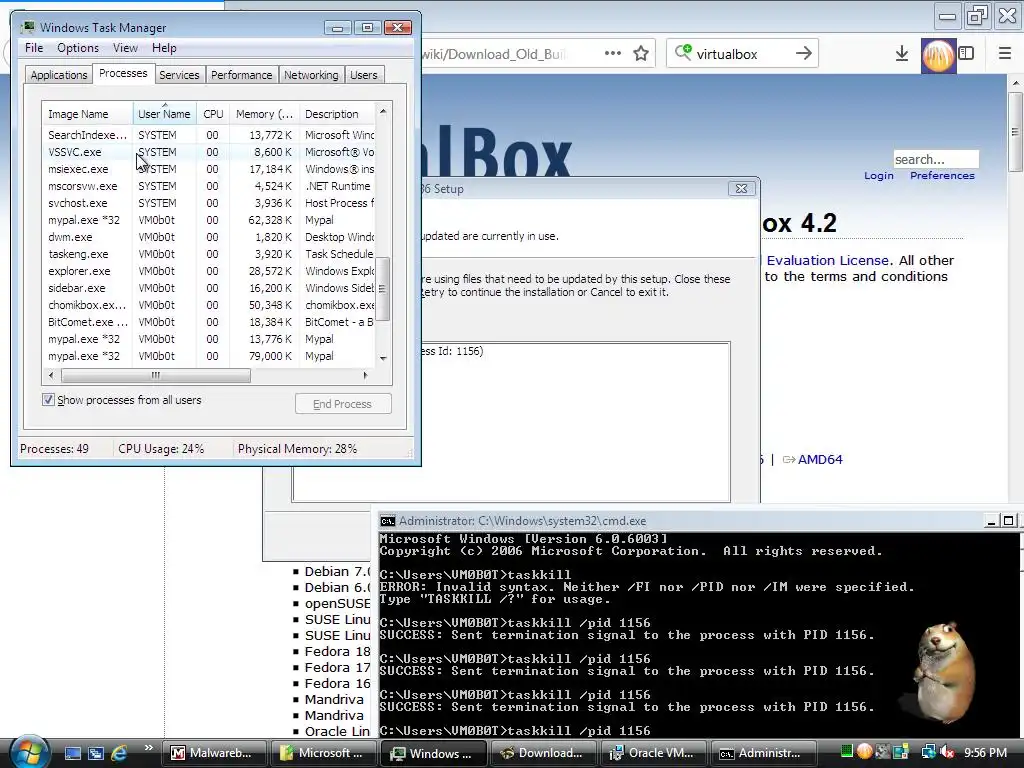Screen dimensions: 1024x768
Task: Open AMD64 download link
Action: pyautogui.click(x=820, y=459)
